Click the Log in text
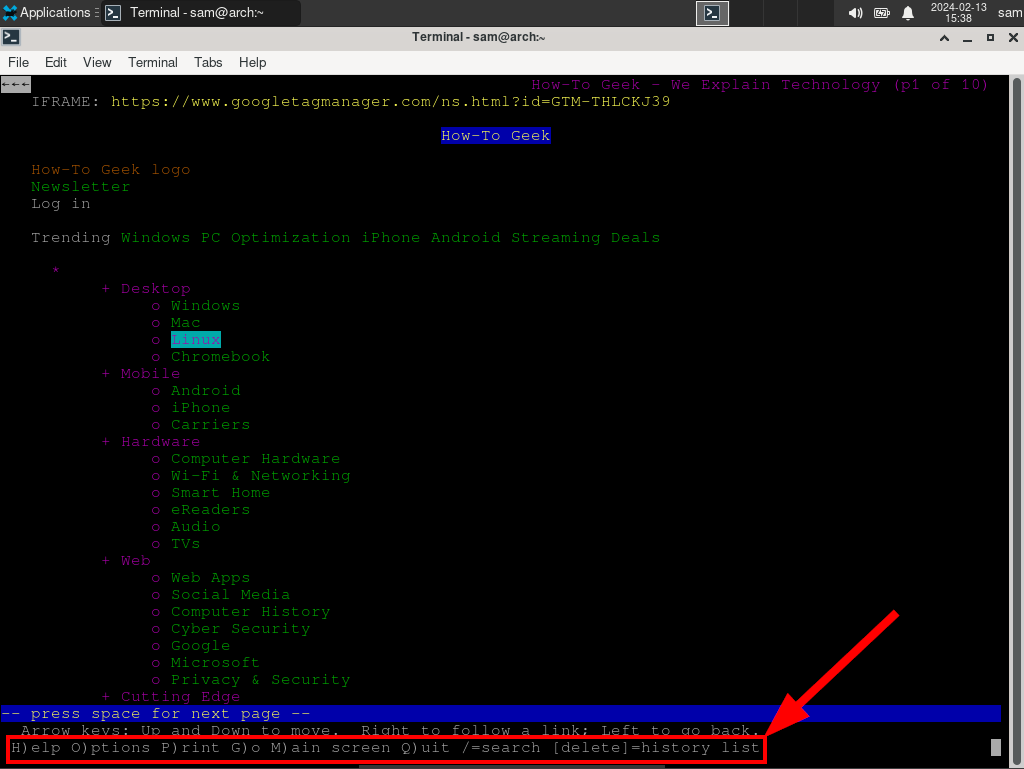Screen dimensions: 1024x769 pos(61,204)
